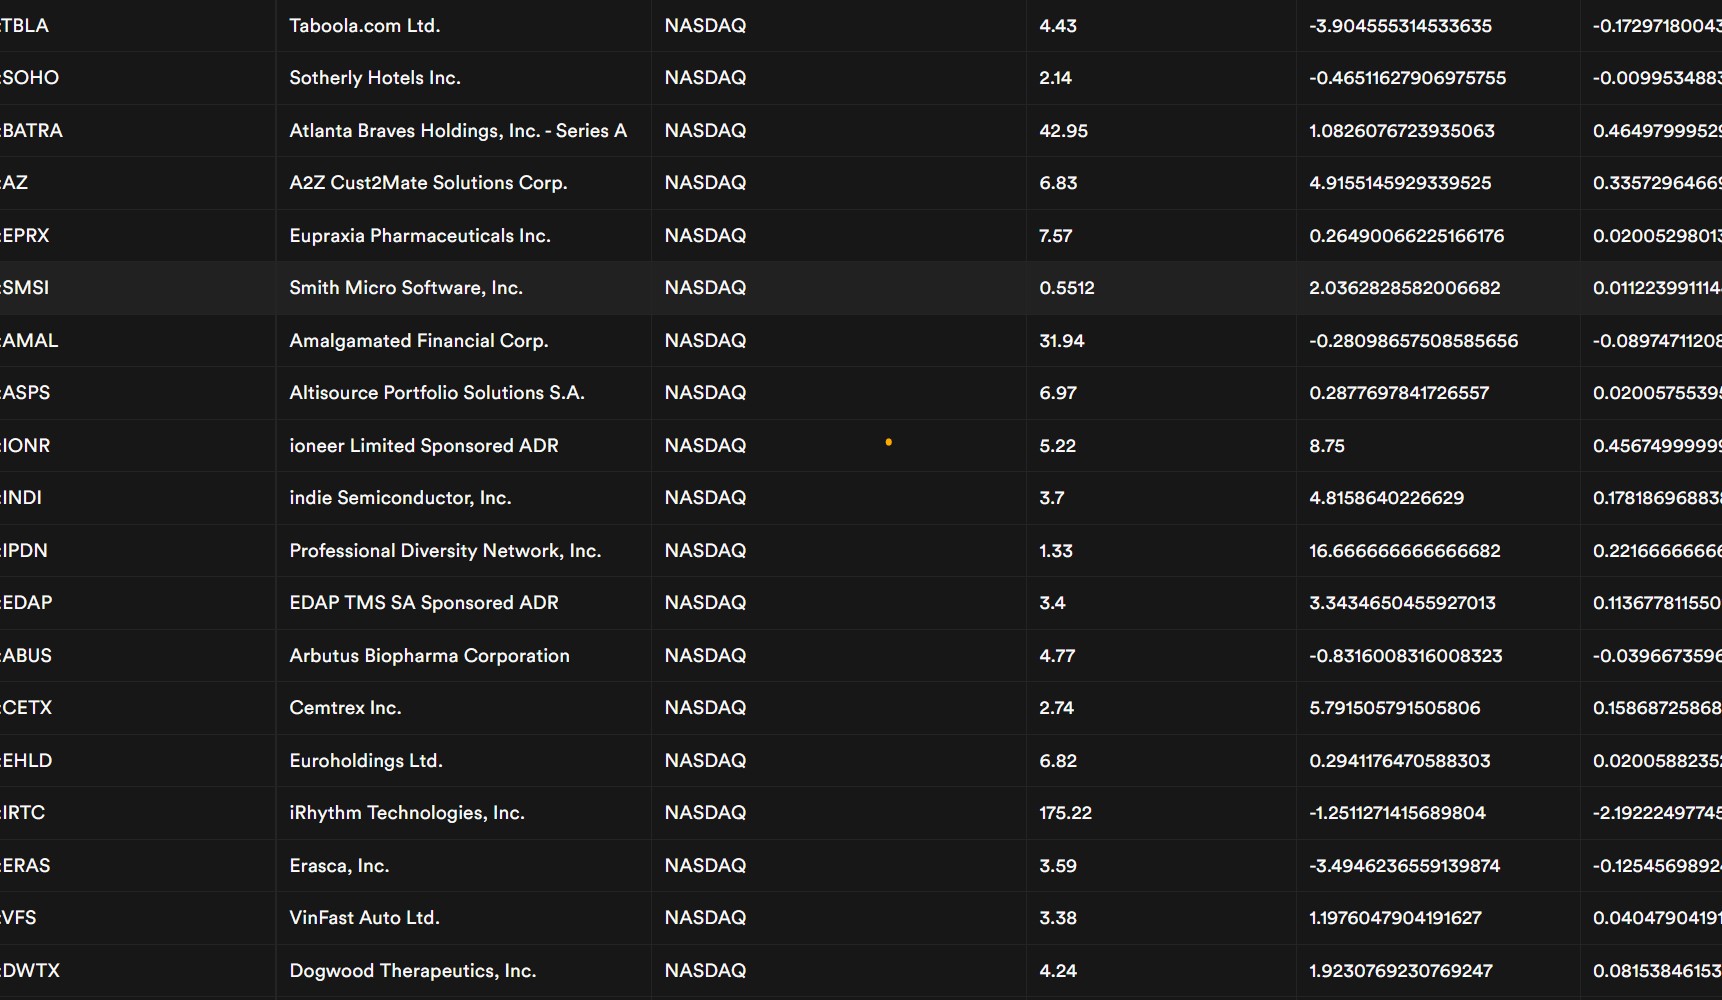Screen dimensions: 1722x1000
Task: Click Dogwood Therapeutics, Inc. name
Action: tap(413, 971)
